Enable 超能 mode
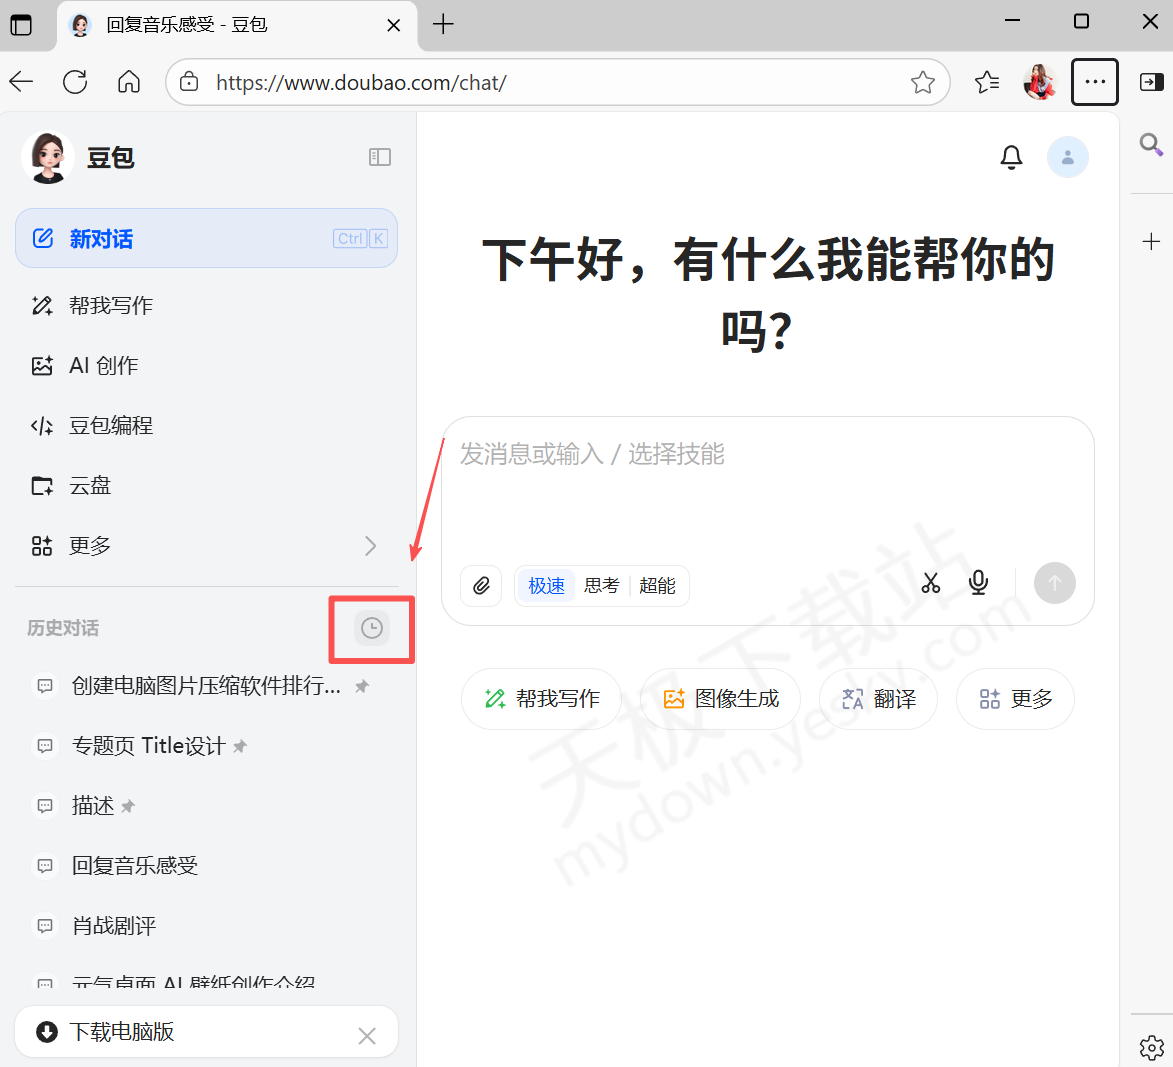The image size is (1173, 1067). (658, 585)
